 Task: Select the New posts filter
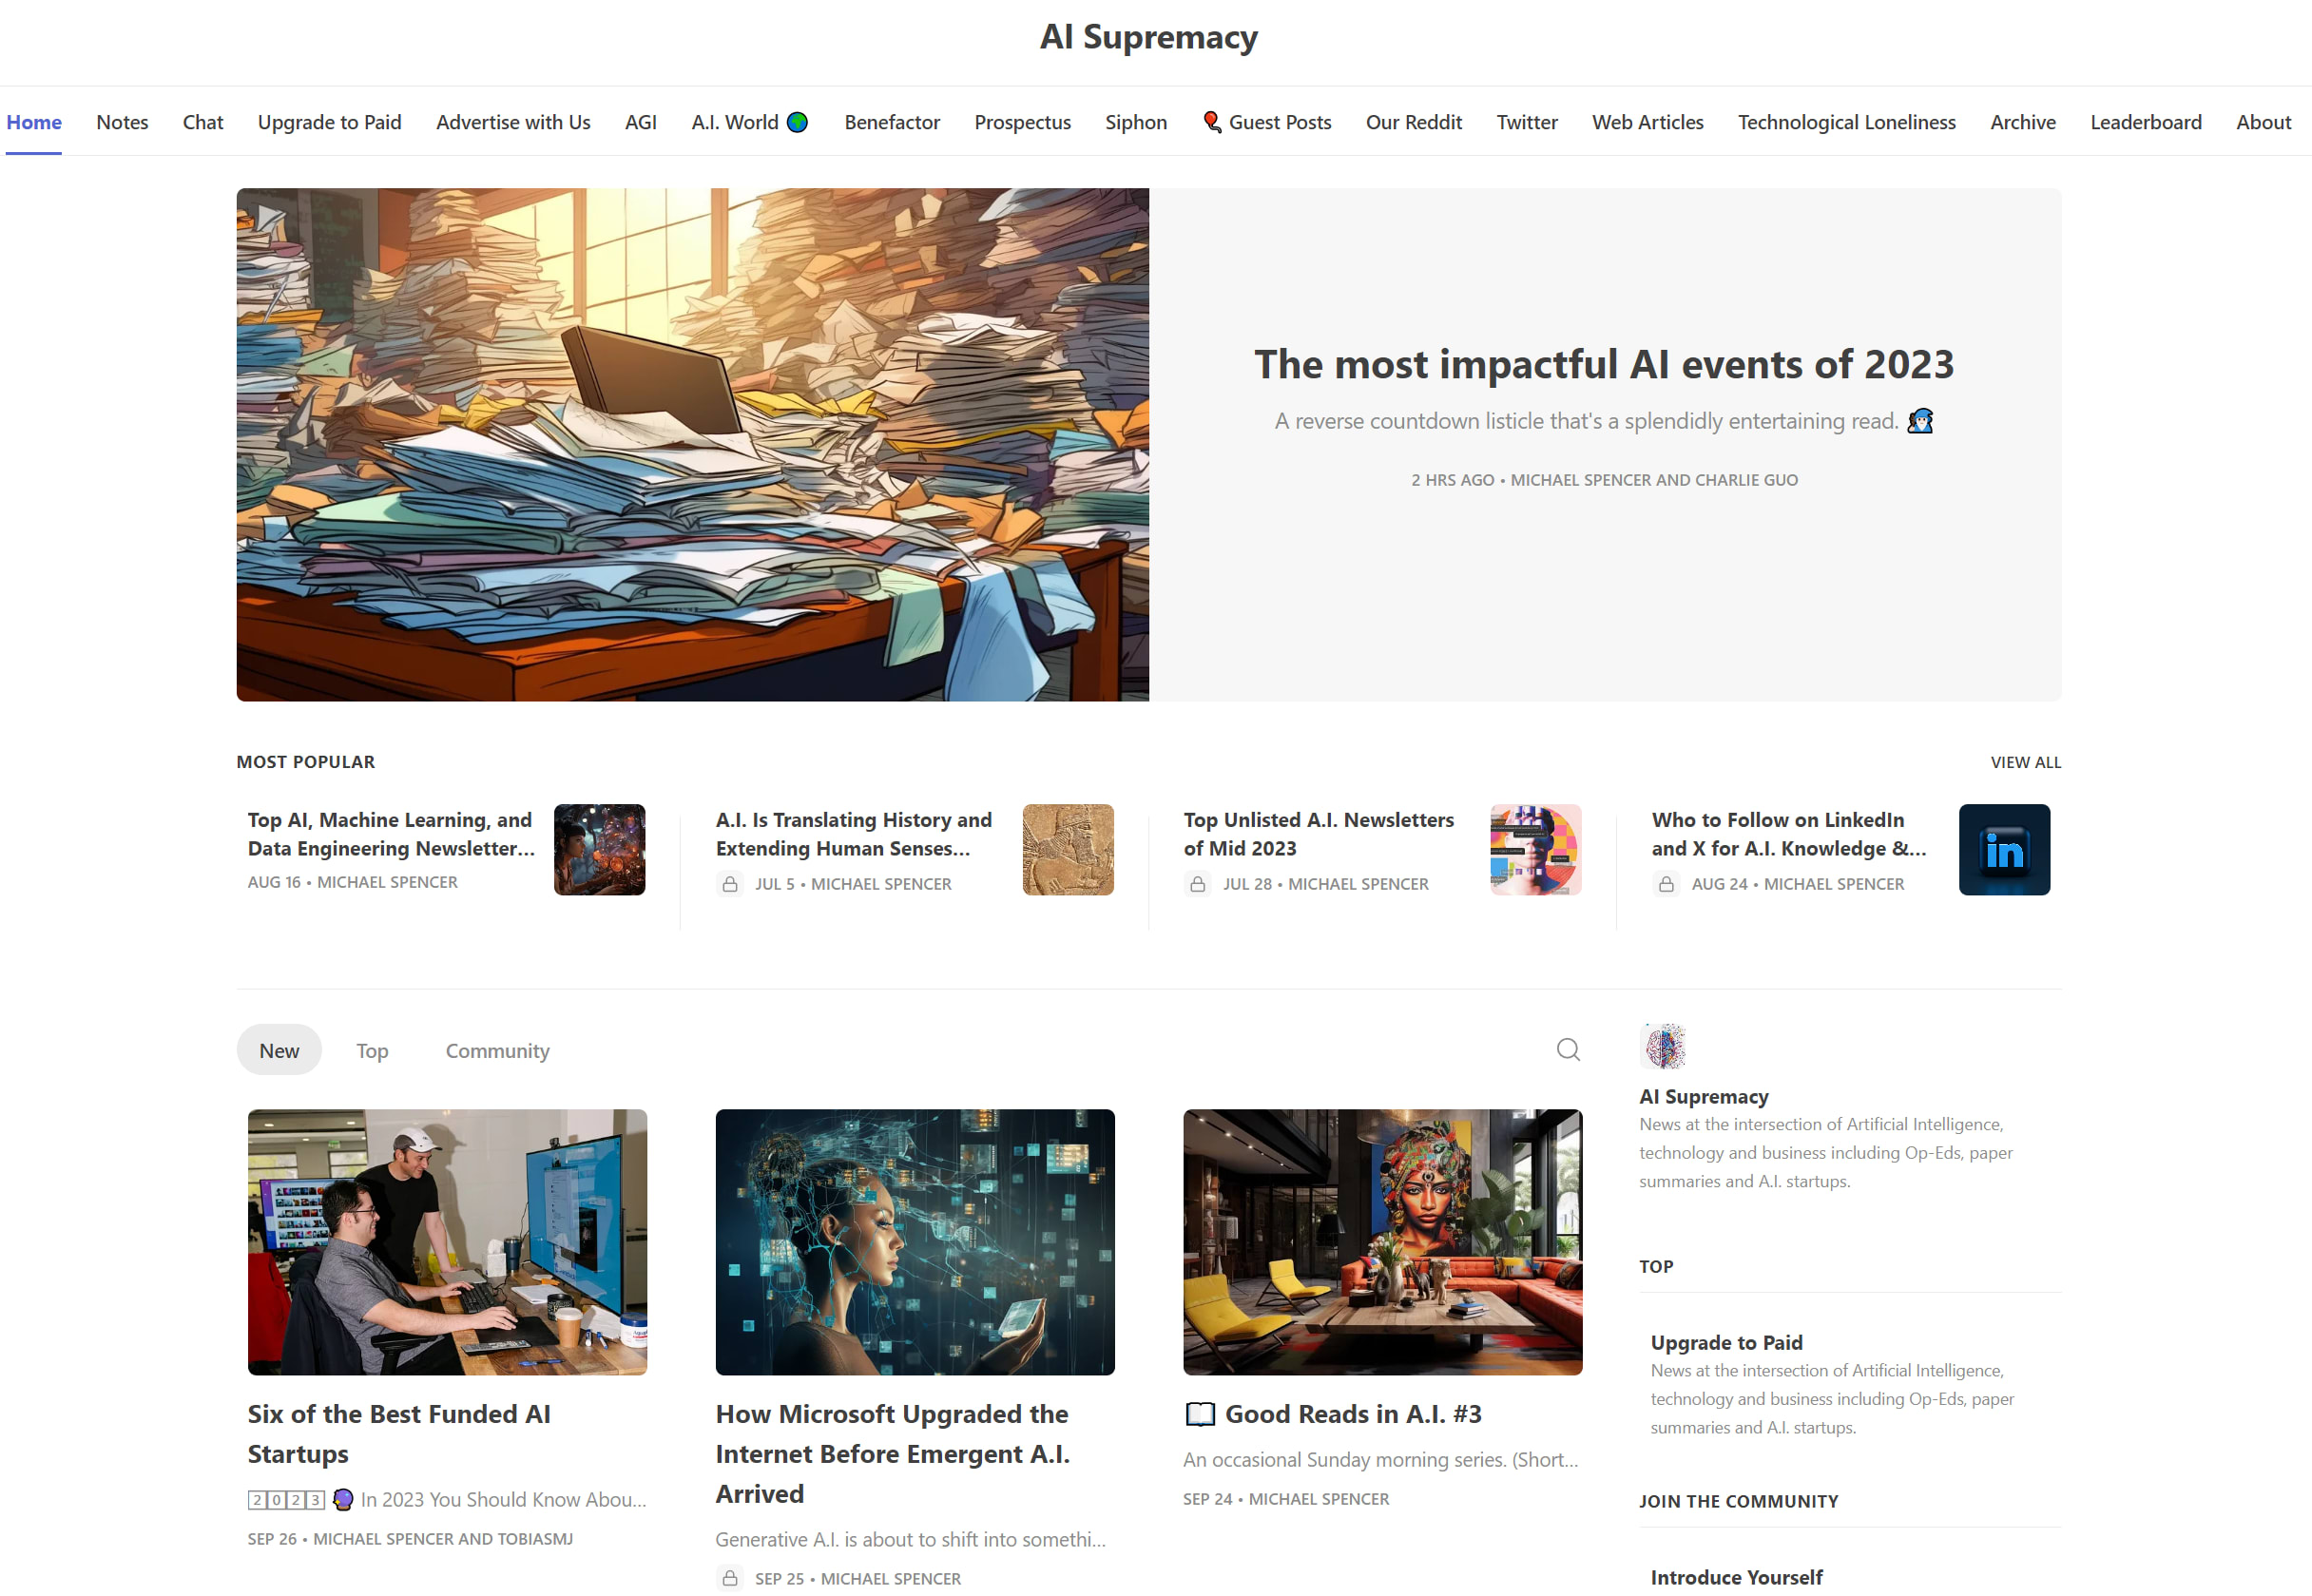click(x=279, y=1050)
